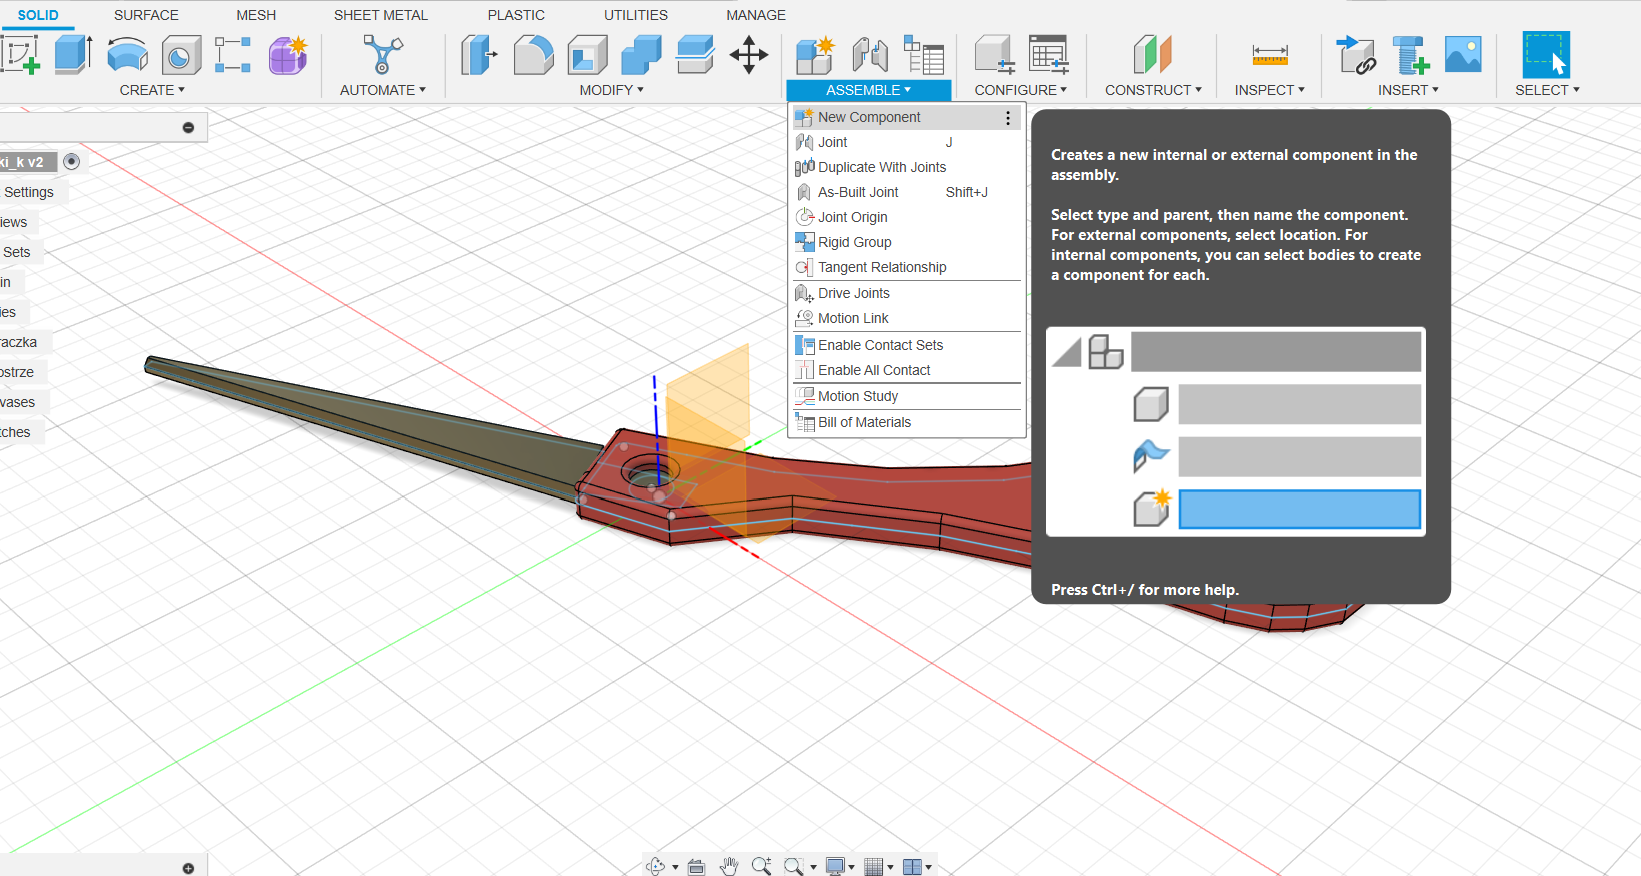Activate the Pan hand tool

[x=729, y=867]
